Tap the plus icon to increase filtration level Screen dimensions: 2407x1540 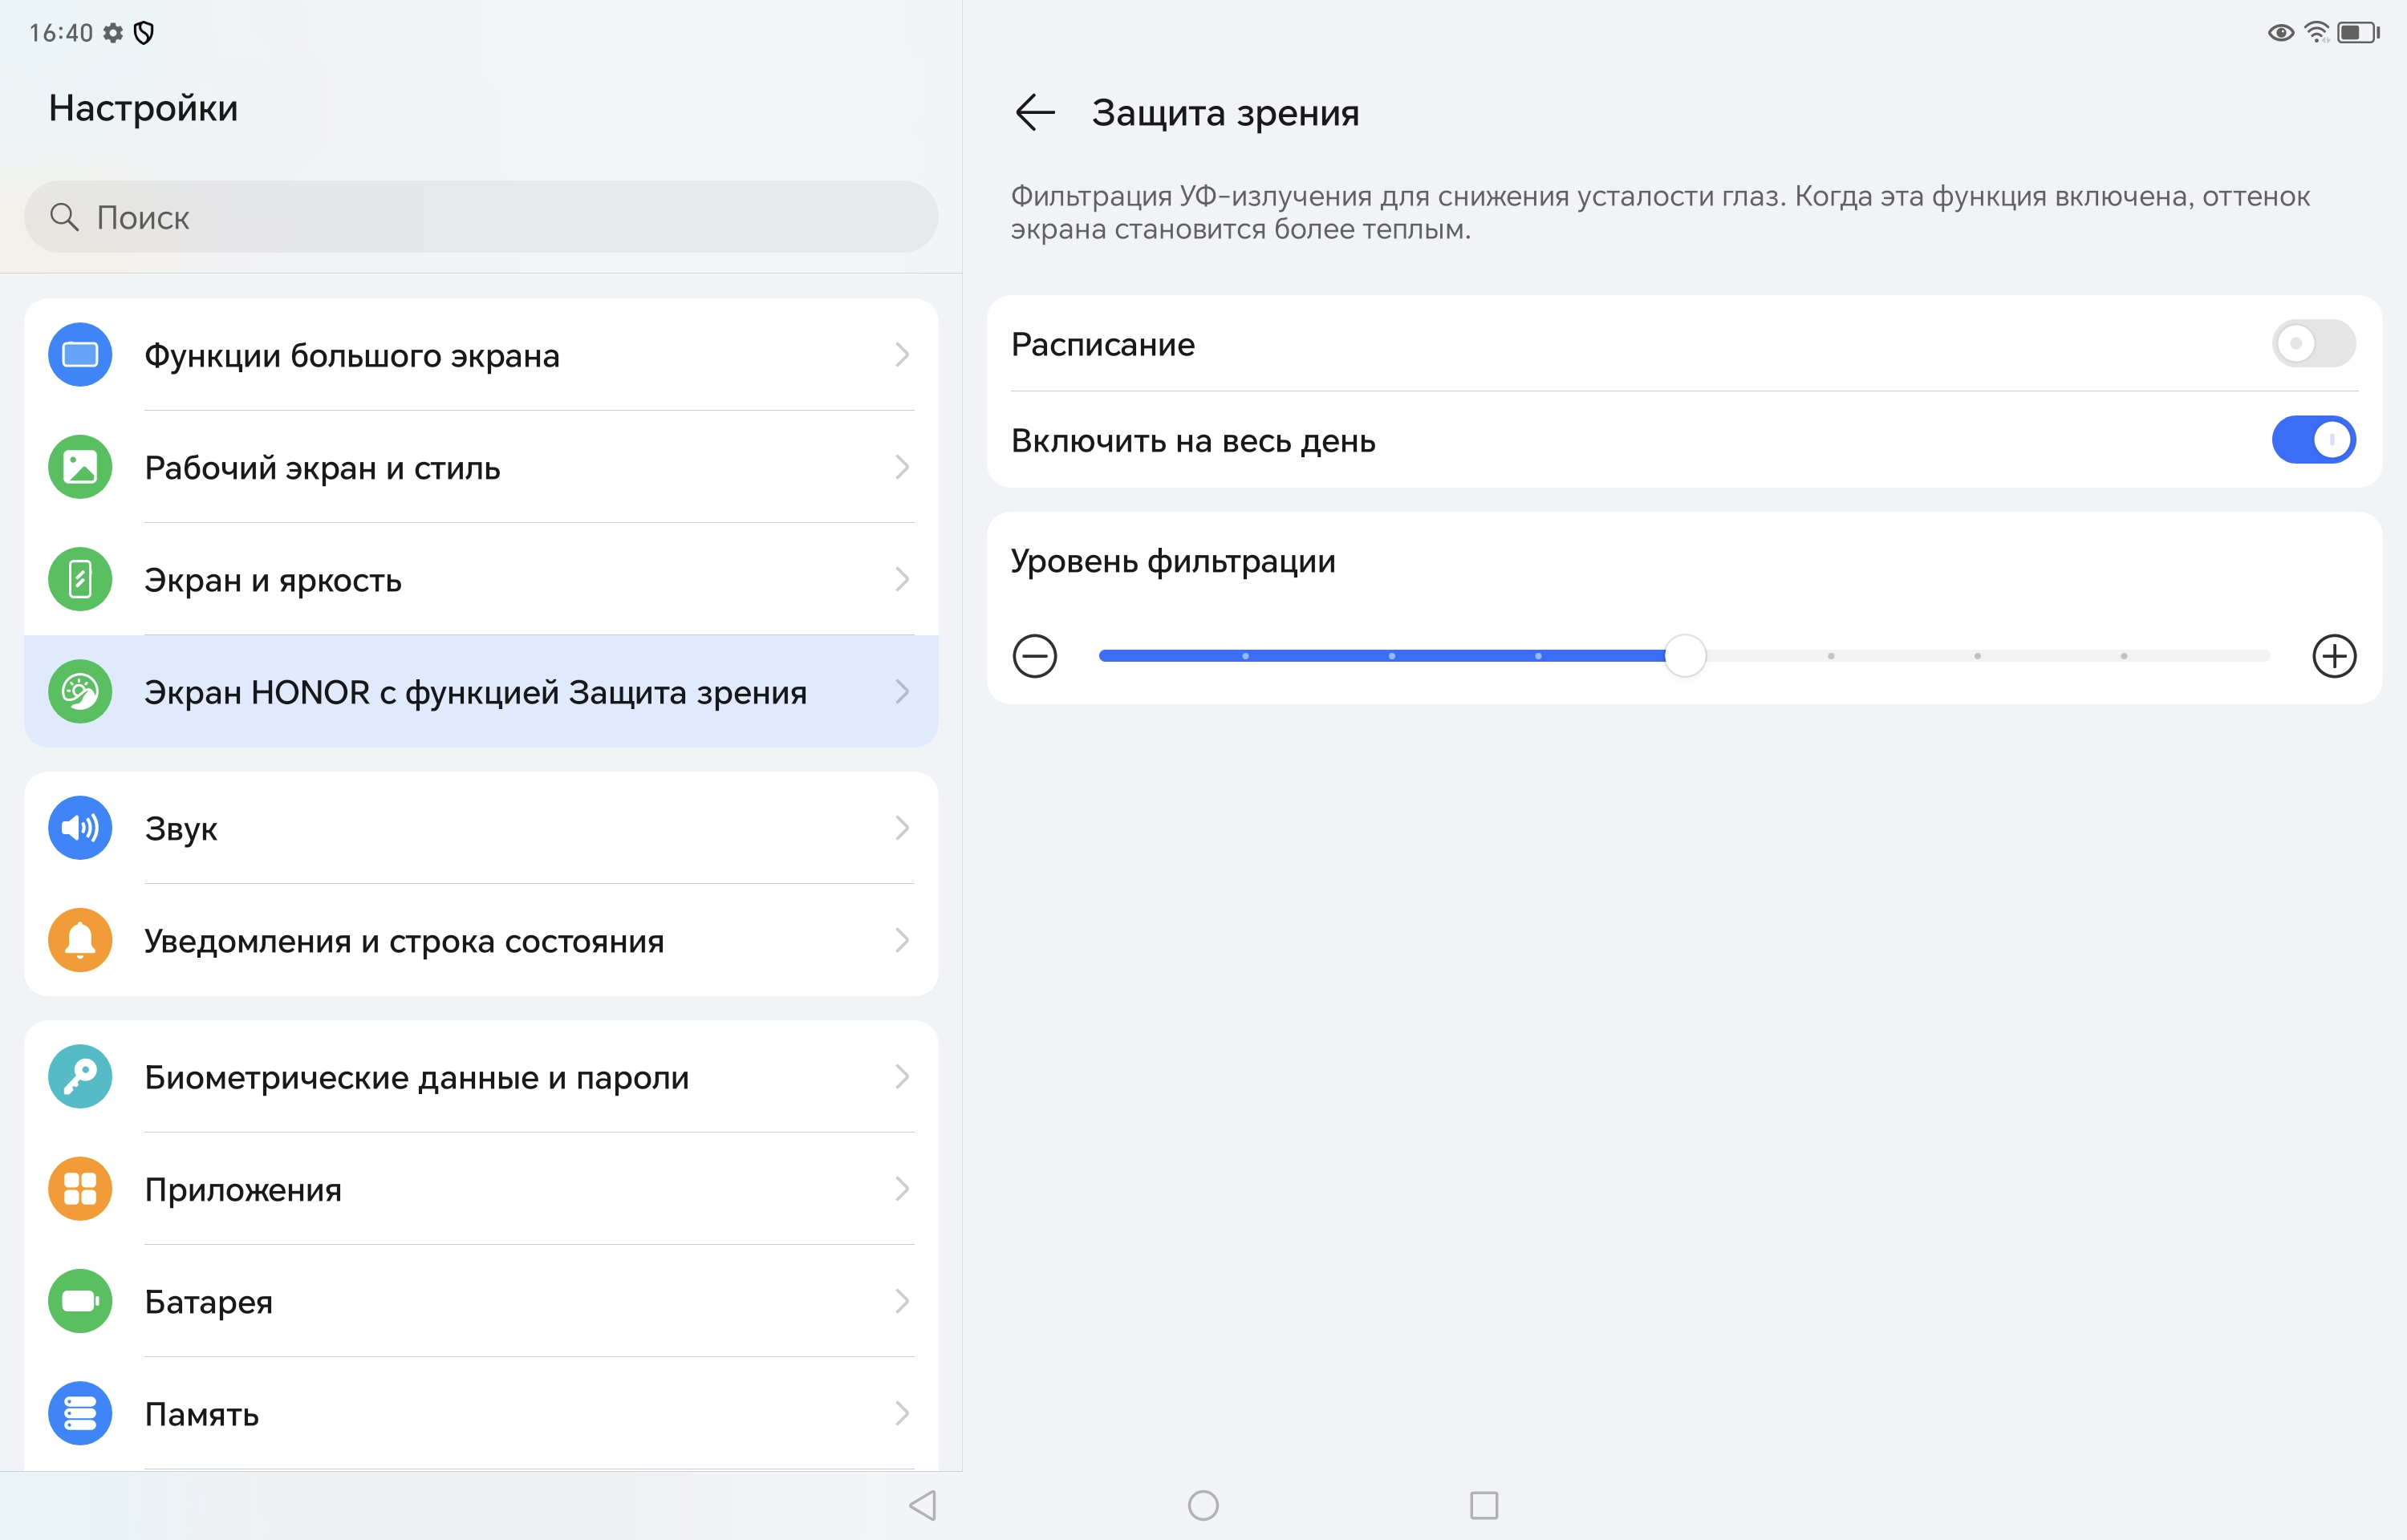2334,656
